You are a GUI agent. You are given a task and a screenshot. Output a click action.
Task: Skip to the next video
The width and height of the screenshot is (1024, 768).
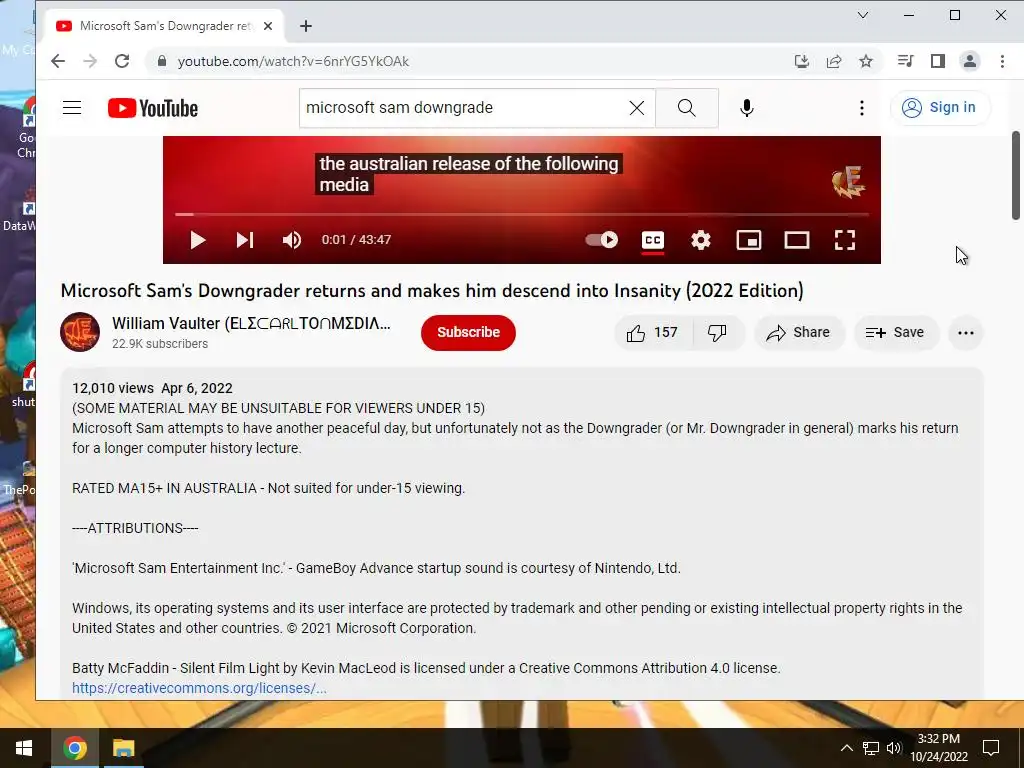point(245,240)
